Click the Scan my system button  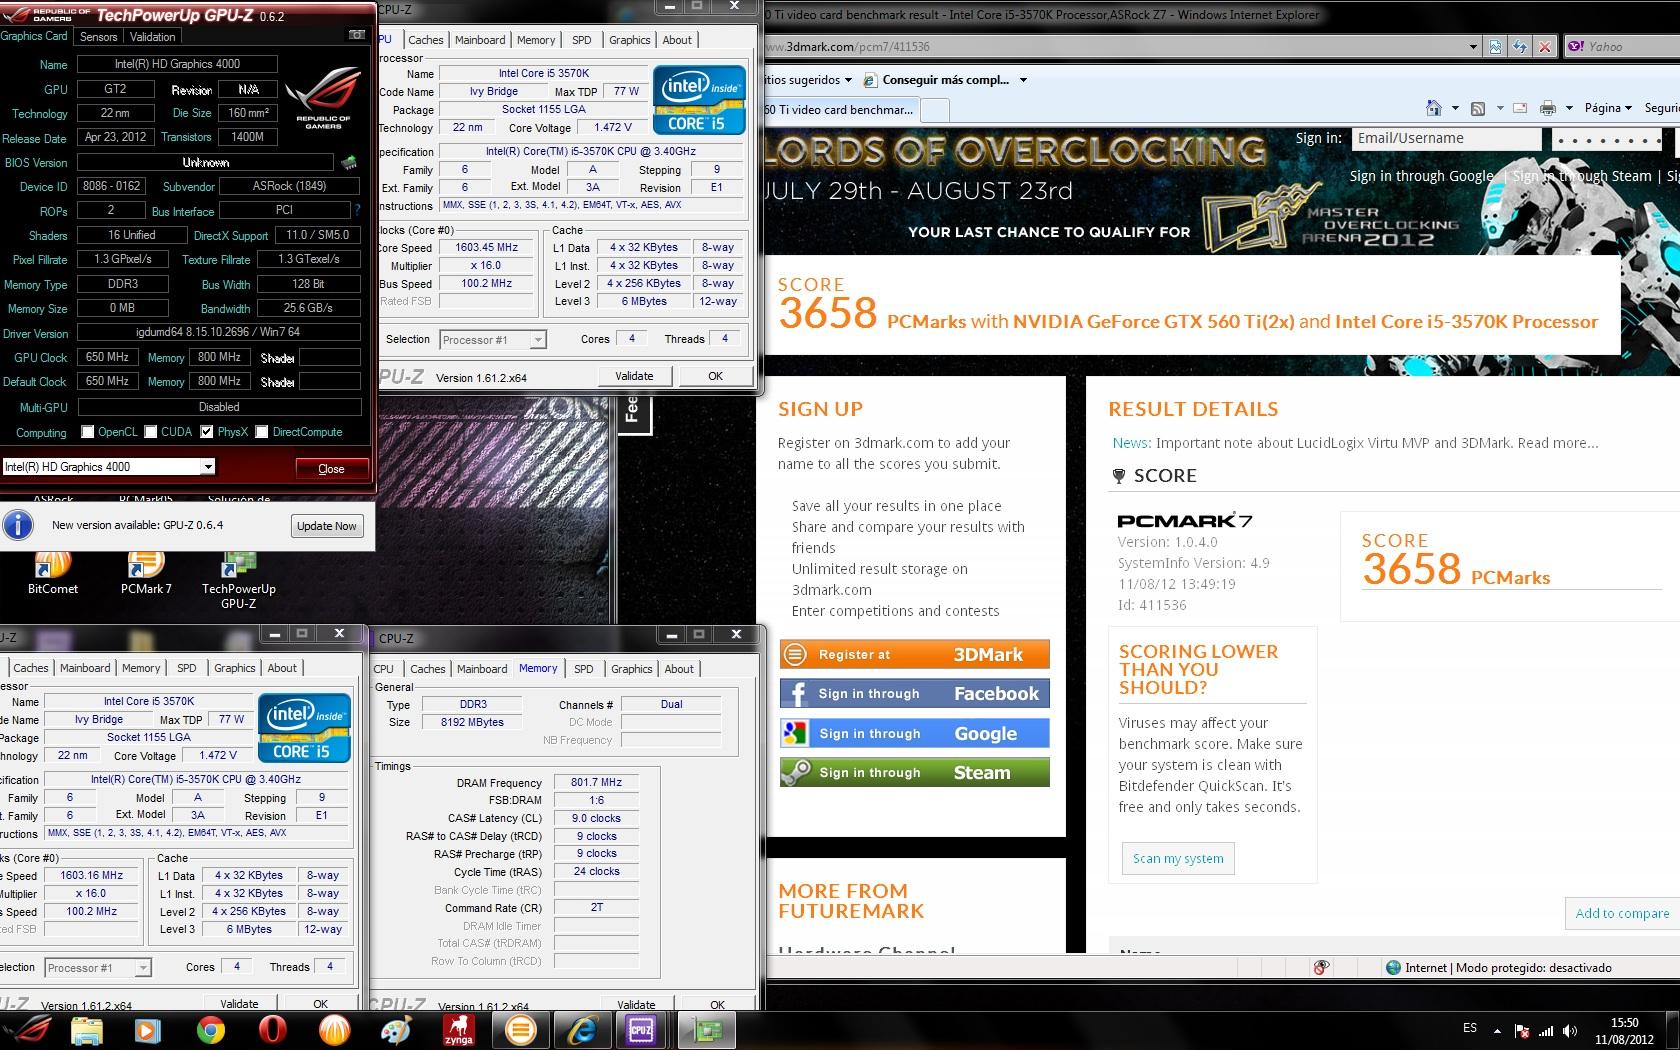coord(1178,858)
